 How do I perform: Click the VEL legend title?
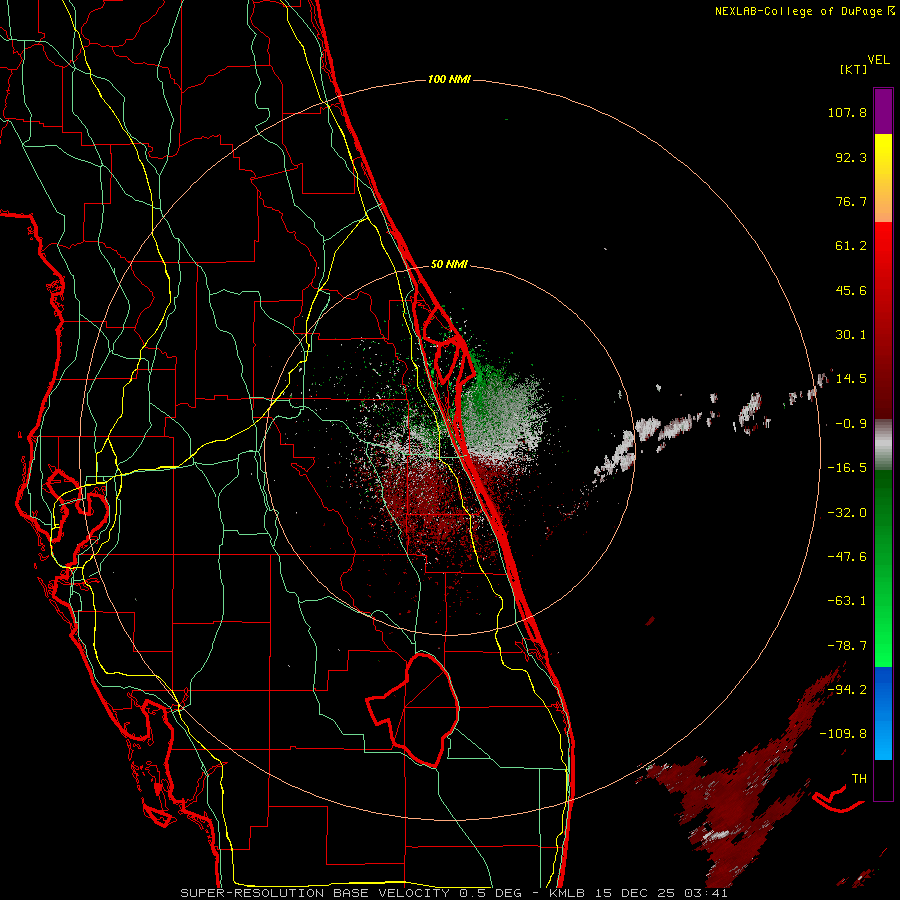(x=879, y=60)
